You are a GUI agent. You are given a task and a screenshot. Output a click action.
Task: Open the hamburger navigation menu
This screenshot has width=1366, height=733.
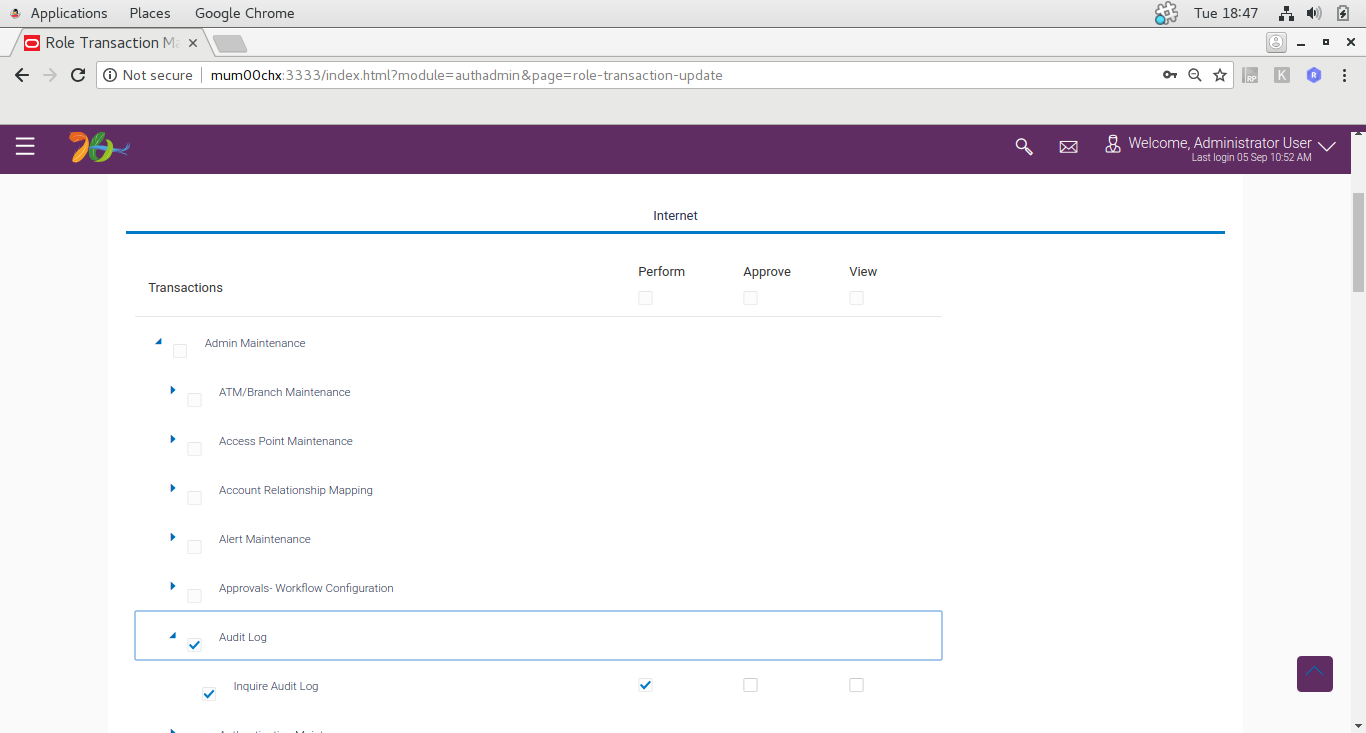(25, 147)
